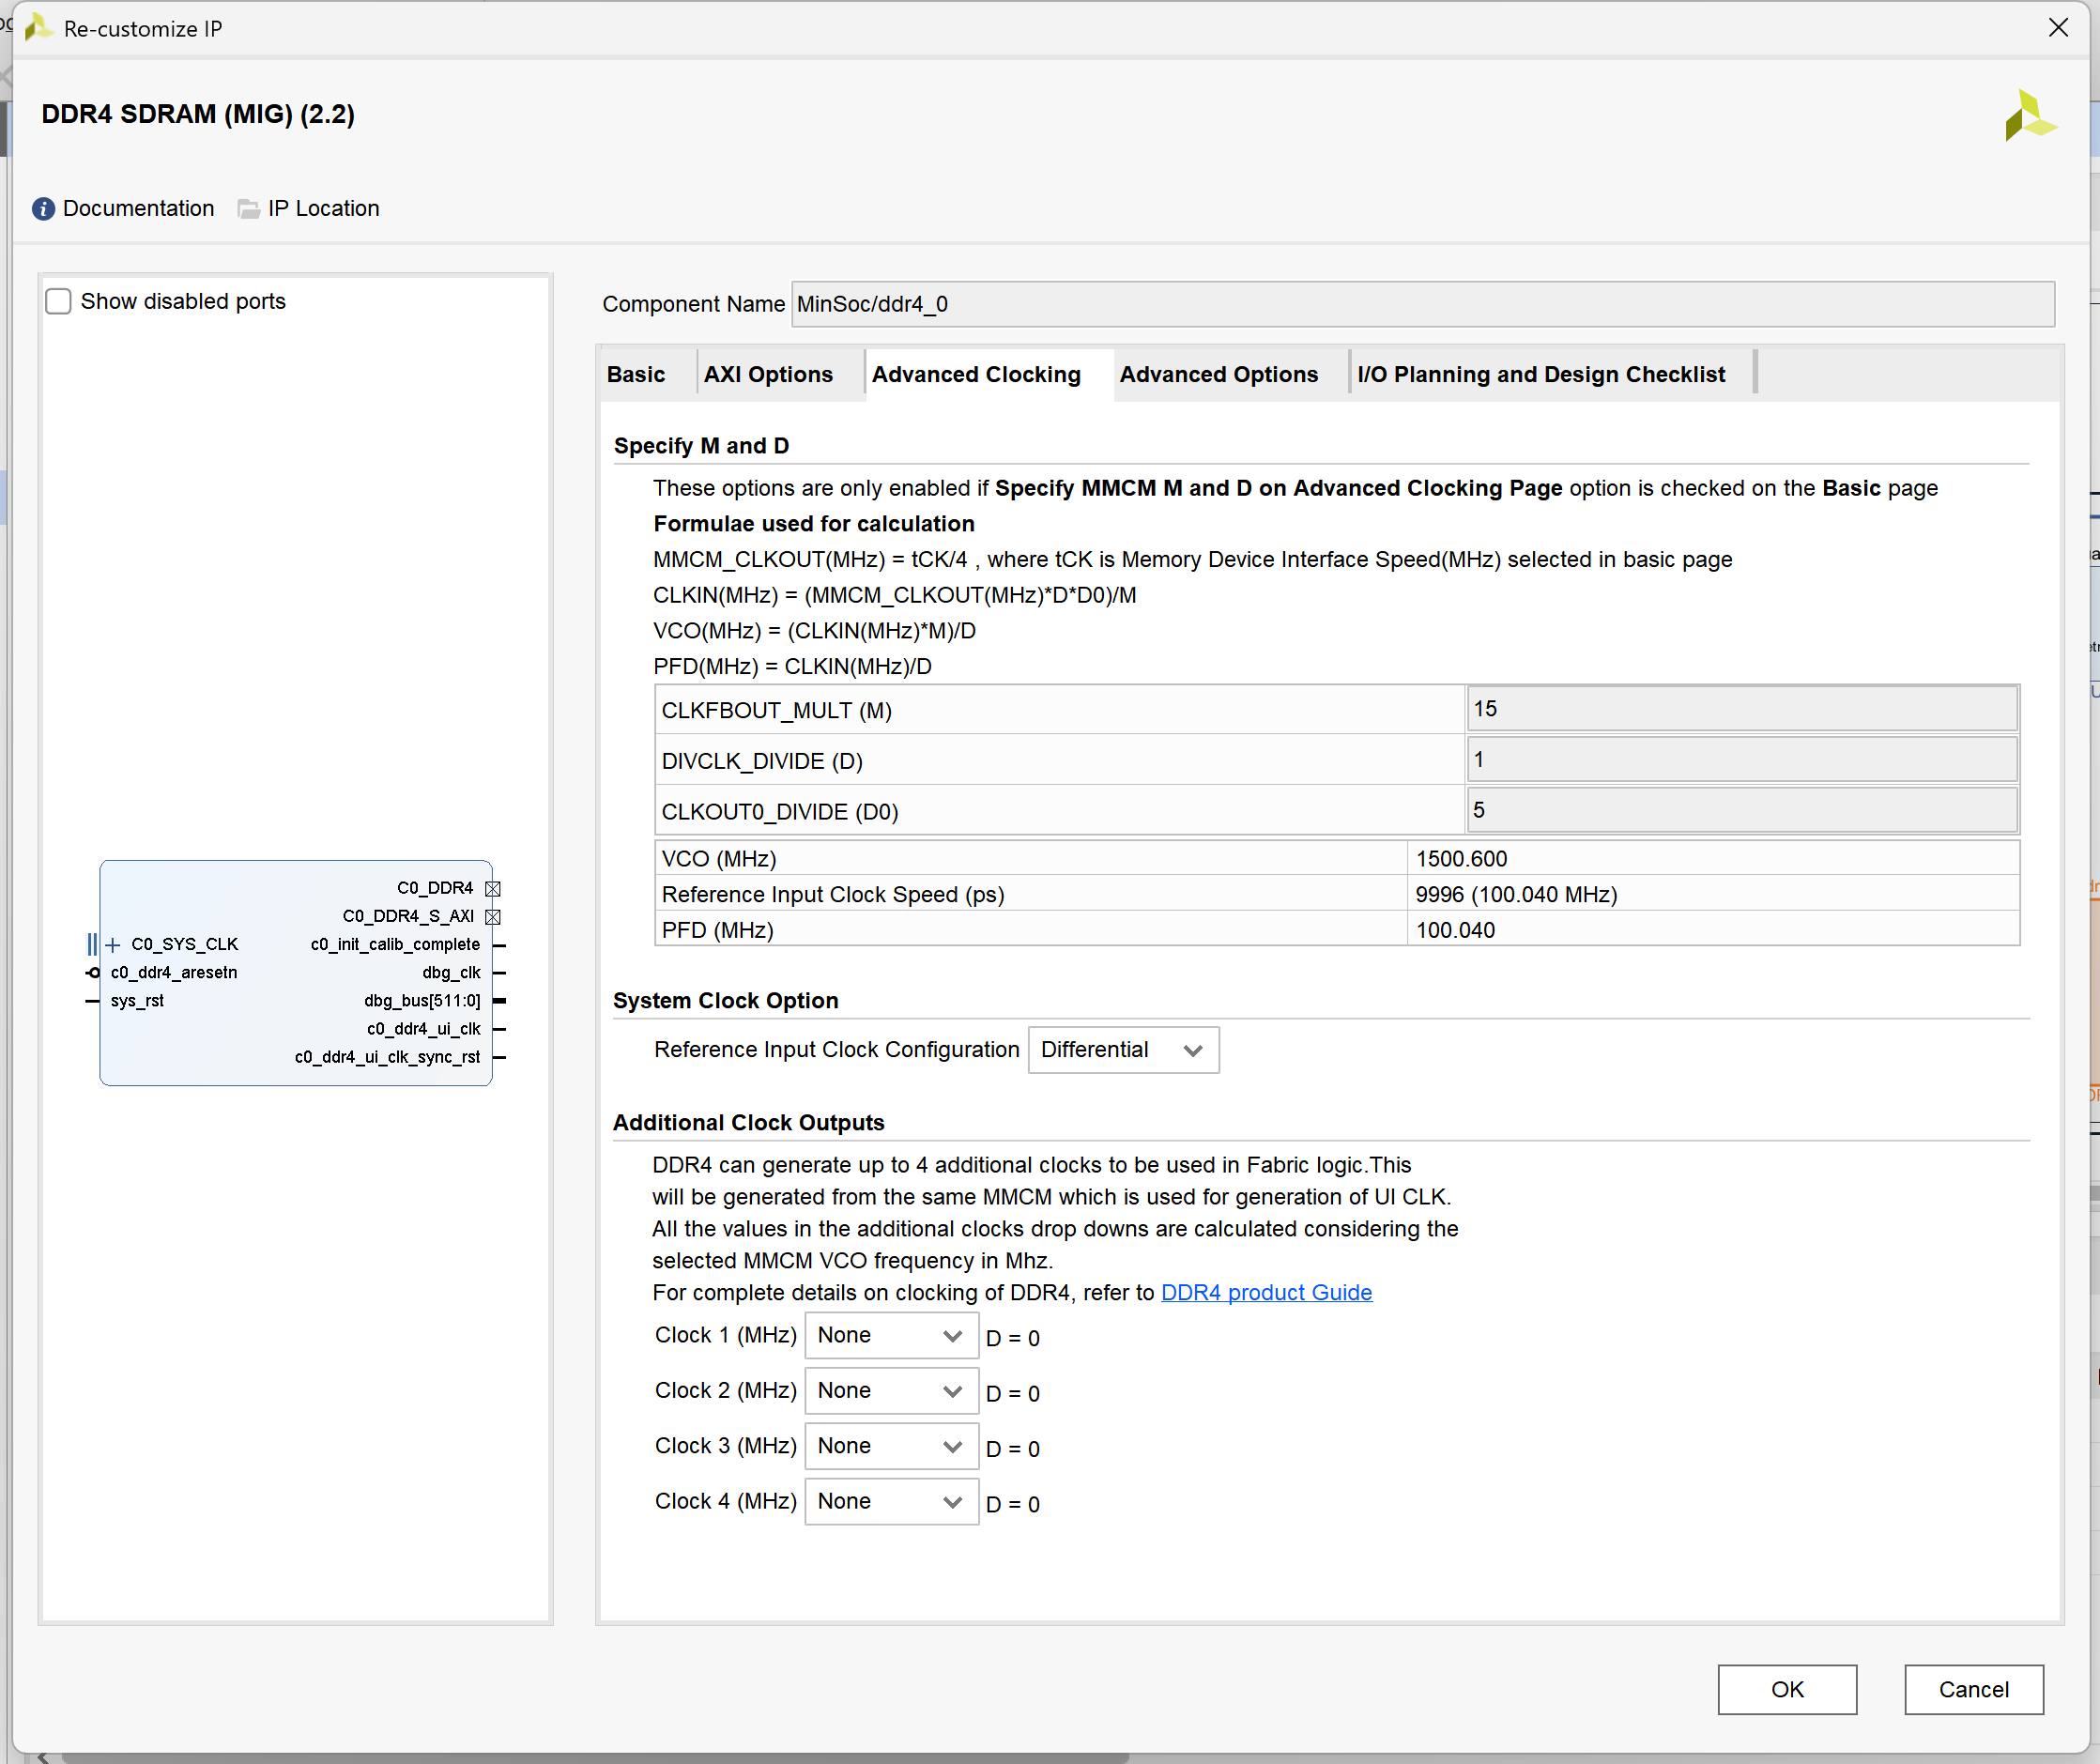Click the Vivado logo in title bar
The width and height of the screenshot is (2100, 1764).
[x=38, y=28]
